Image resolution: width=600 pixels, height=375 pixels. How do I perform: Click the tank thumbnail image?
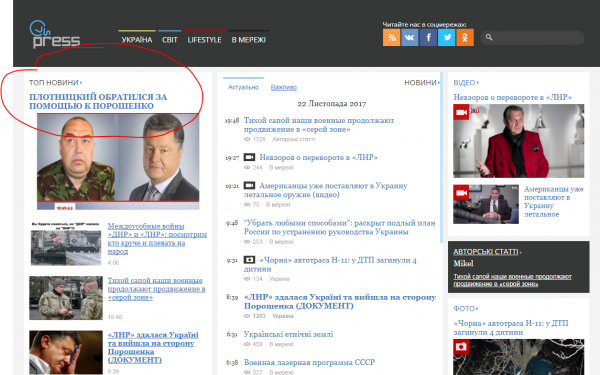click(x=66, y=244)
